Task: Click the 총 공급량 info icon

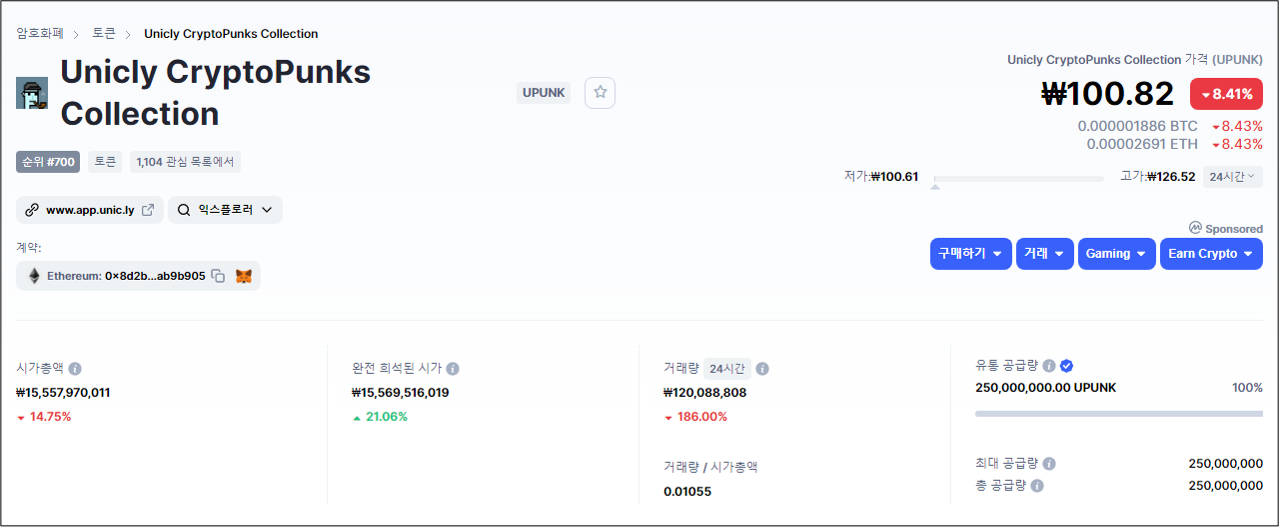Action: tap(1037, 486)
